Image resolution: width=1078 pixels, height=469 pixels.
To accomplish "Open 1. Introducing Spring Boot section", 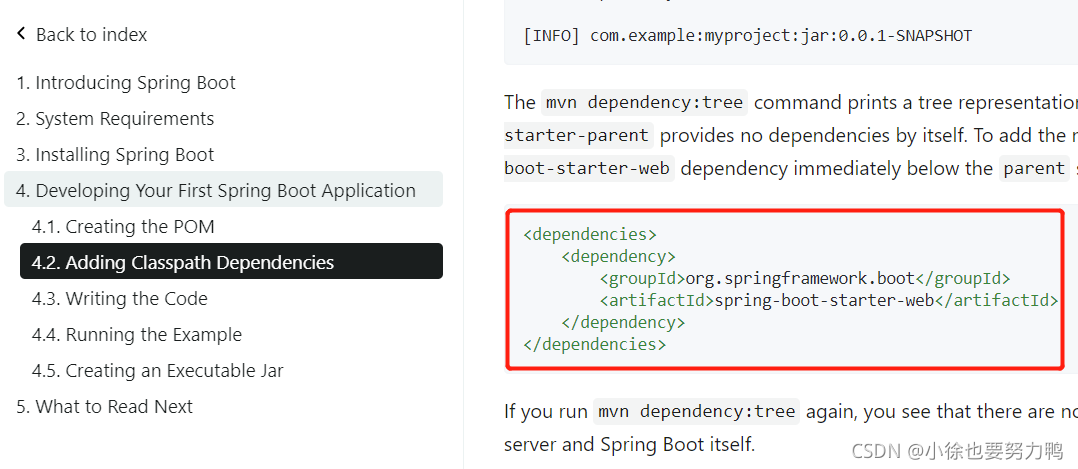I will click(126, 83).
